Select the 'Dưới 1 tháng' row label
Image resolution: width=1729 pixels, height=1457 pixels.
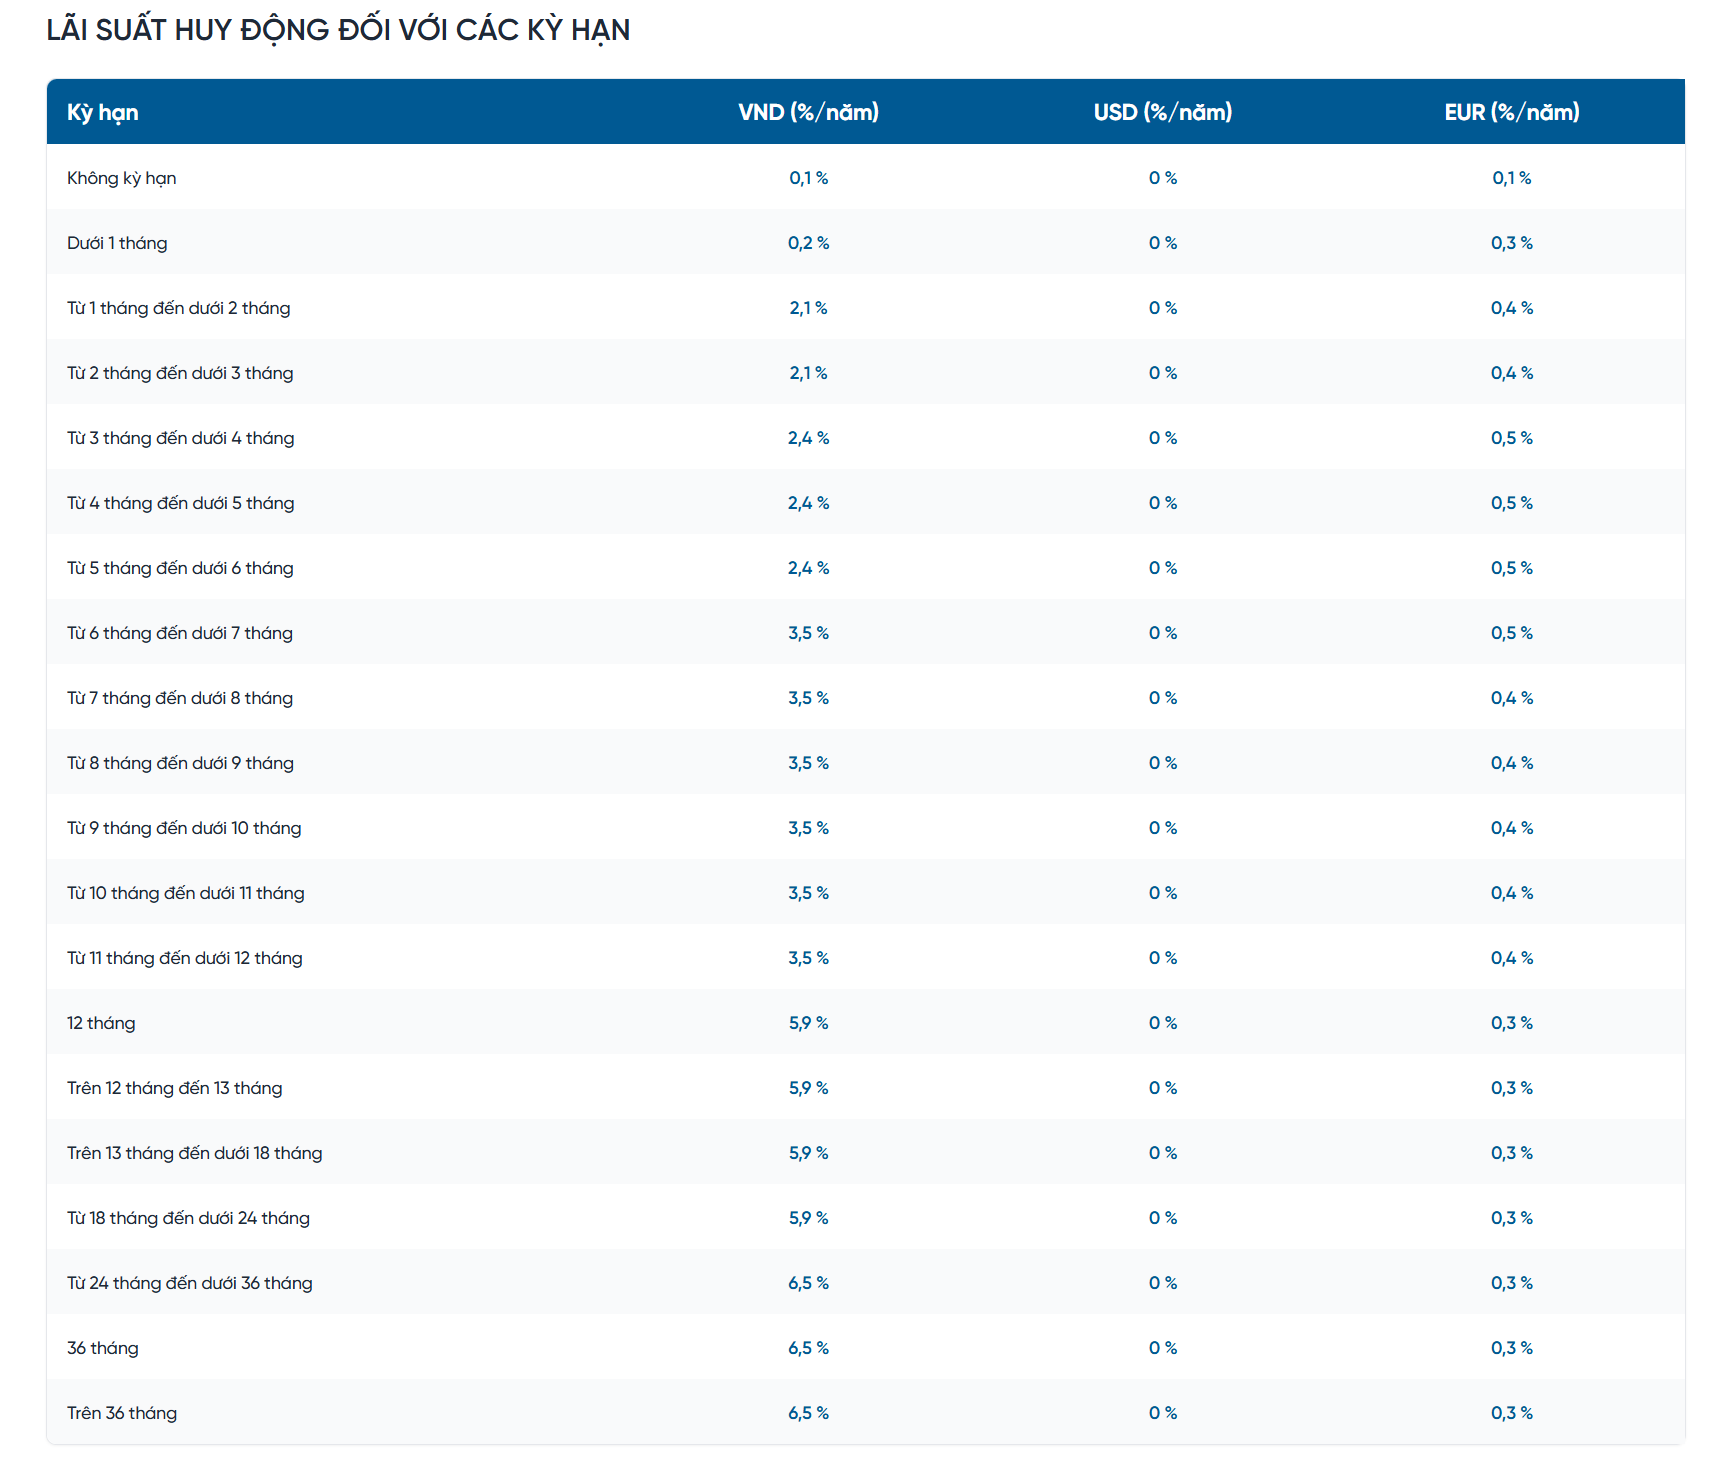[117, 243]
